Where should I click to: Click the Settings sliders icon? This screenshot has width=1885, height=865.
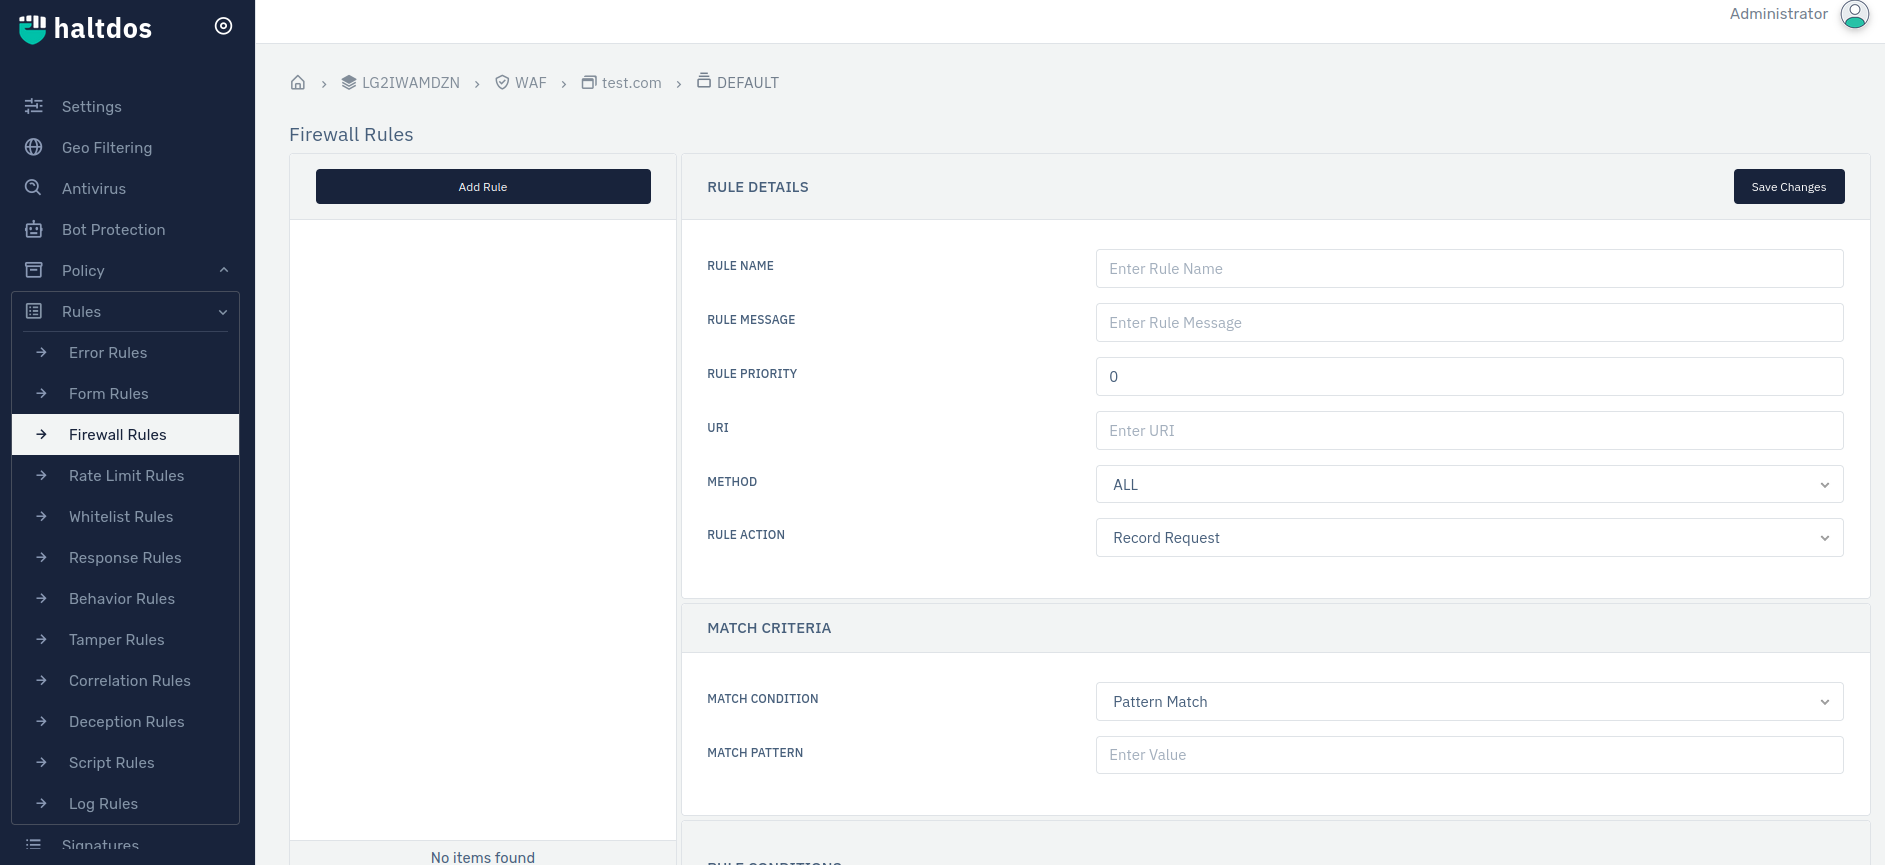[x=34, y=106]
